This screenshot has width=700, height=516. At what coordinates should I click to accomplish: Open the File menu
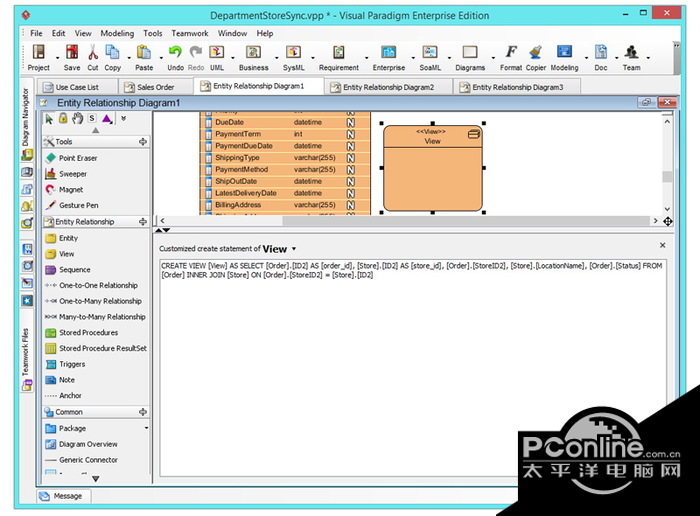coord(36,33)
